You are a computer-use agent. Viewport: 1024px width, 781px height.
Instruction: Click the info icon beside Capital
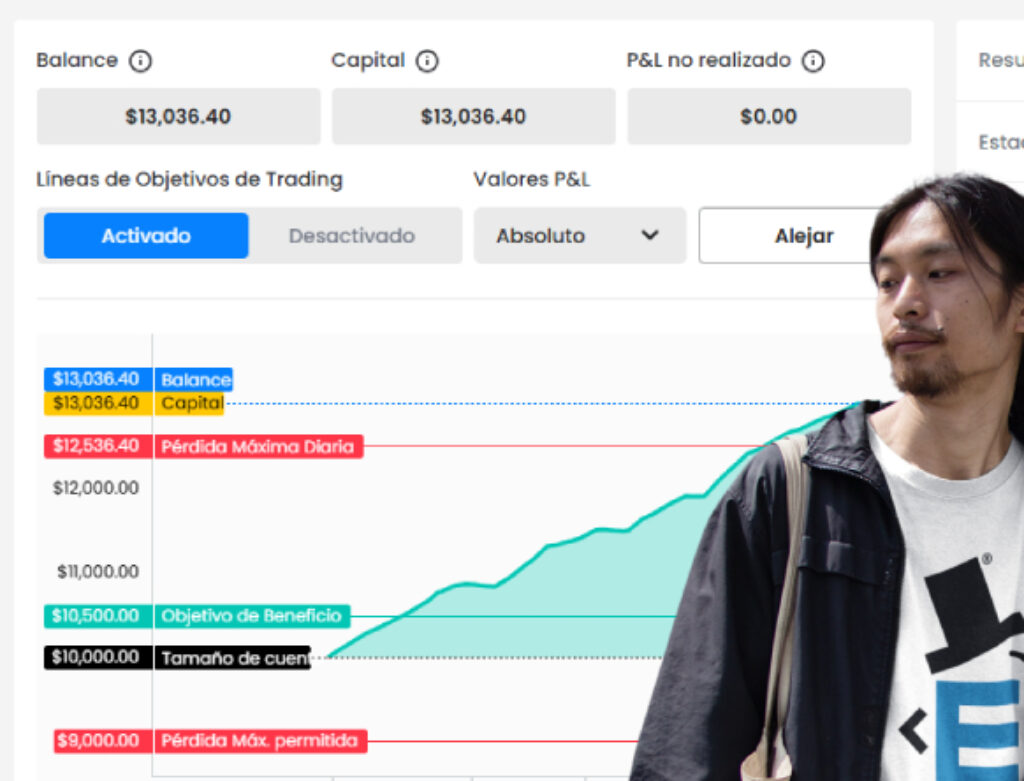tap(427, 61)
